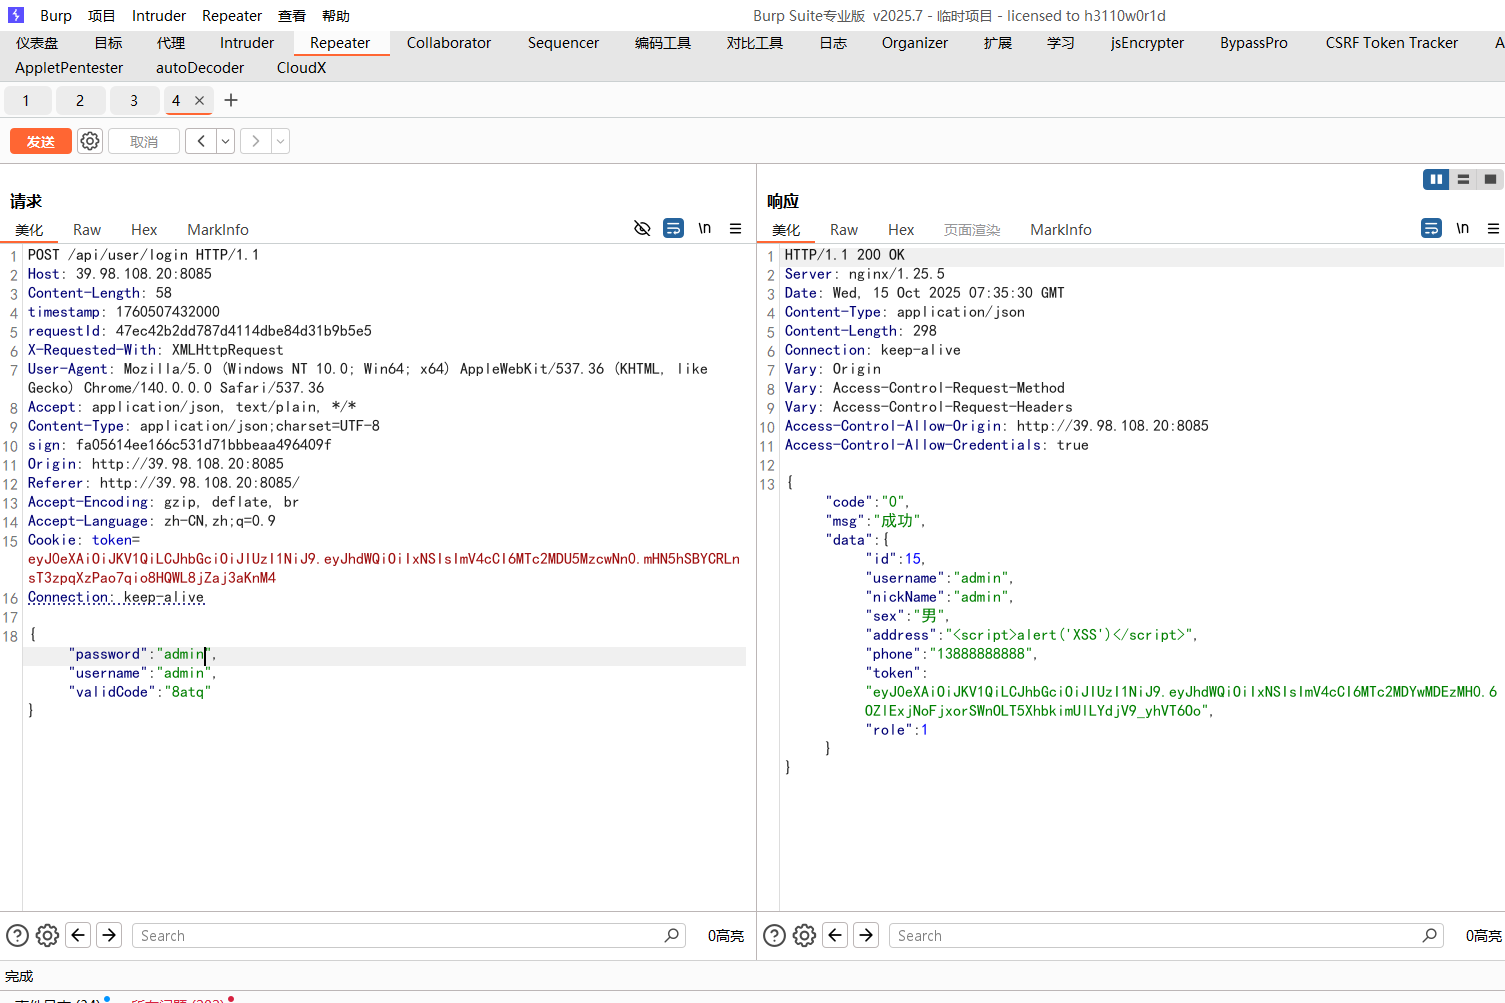Viewport: 1505px width, 1003px height.
Task: Select the combined single-pane layout icon
Action: click(1490, 179)
